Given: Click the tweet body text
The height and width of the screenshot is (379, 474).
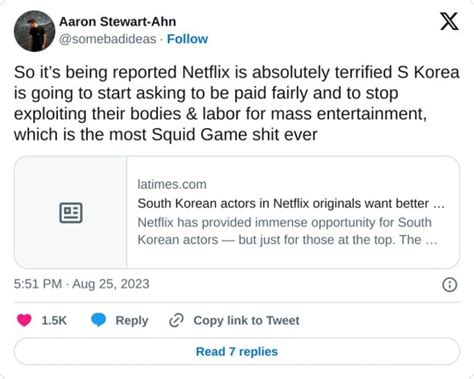Looking at the screenshot, I should point(237,103).
